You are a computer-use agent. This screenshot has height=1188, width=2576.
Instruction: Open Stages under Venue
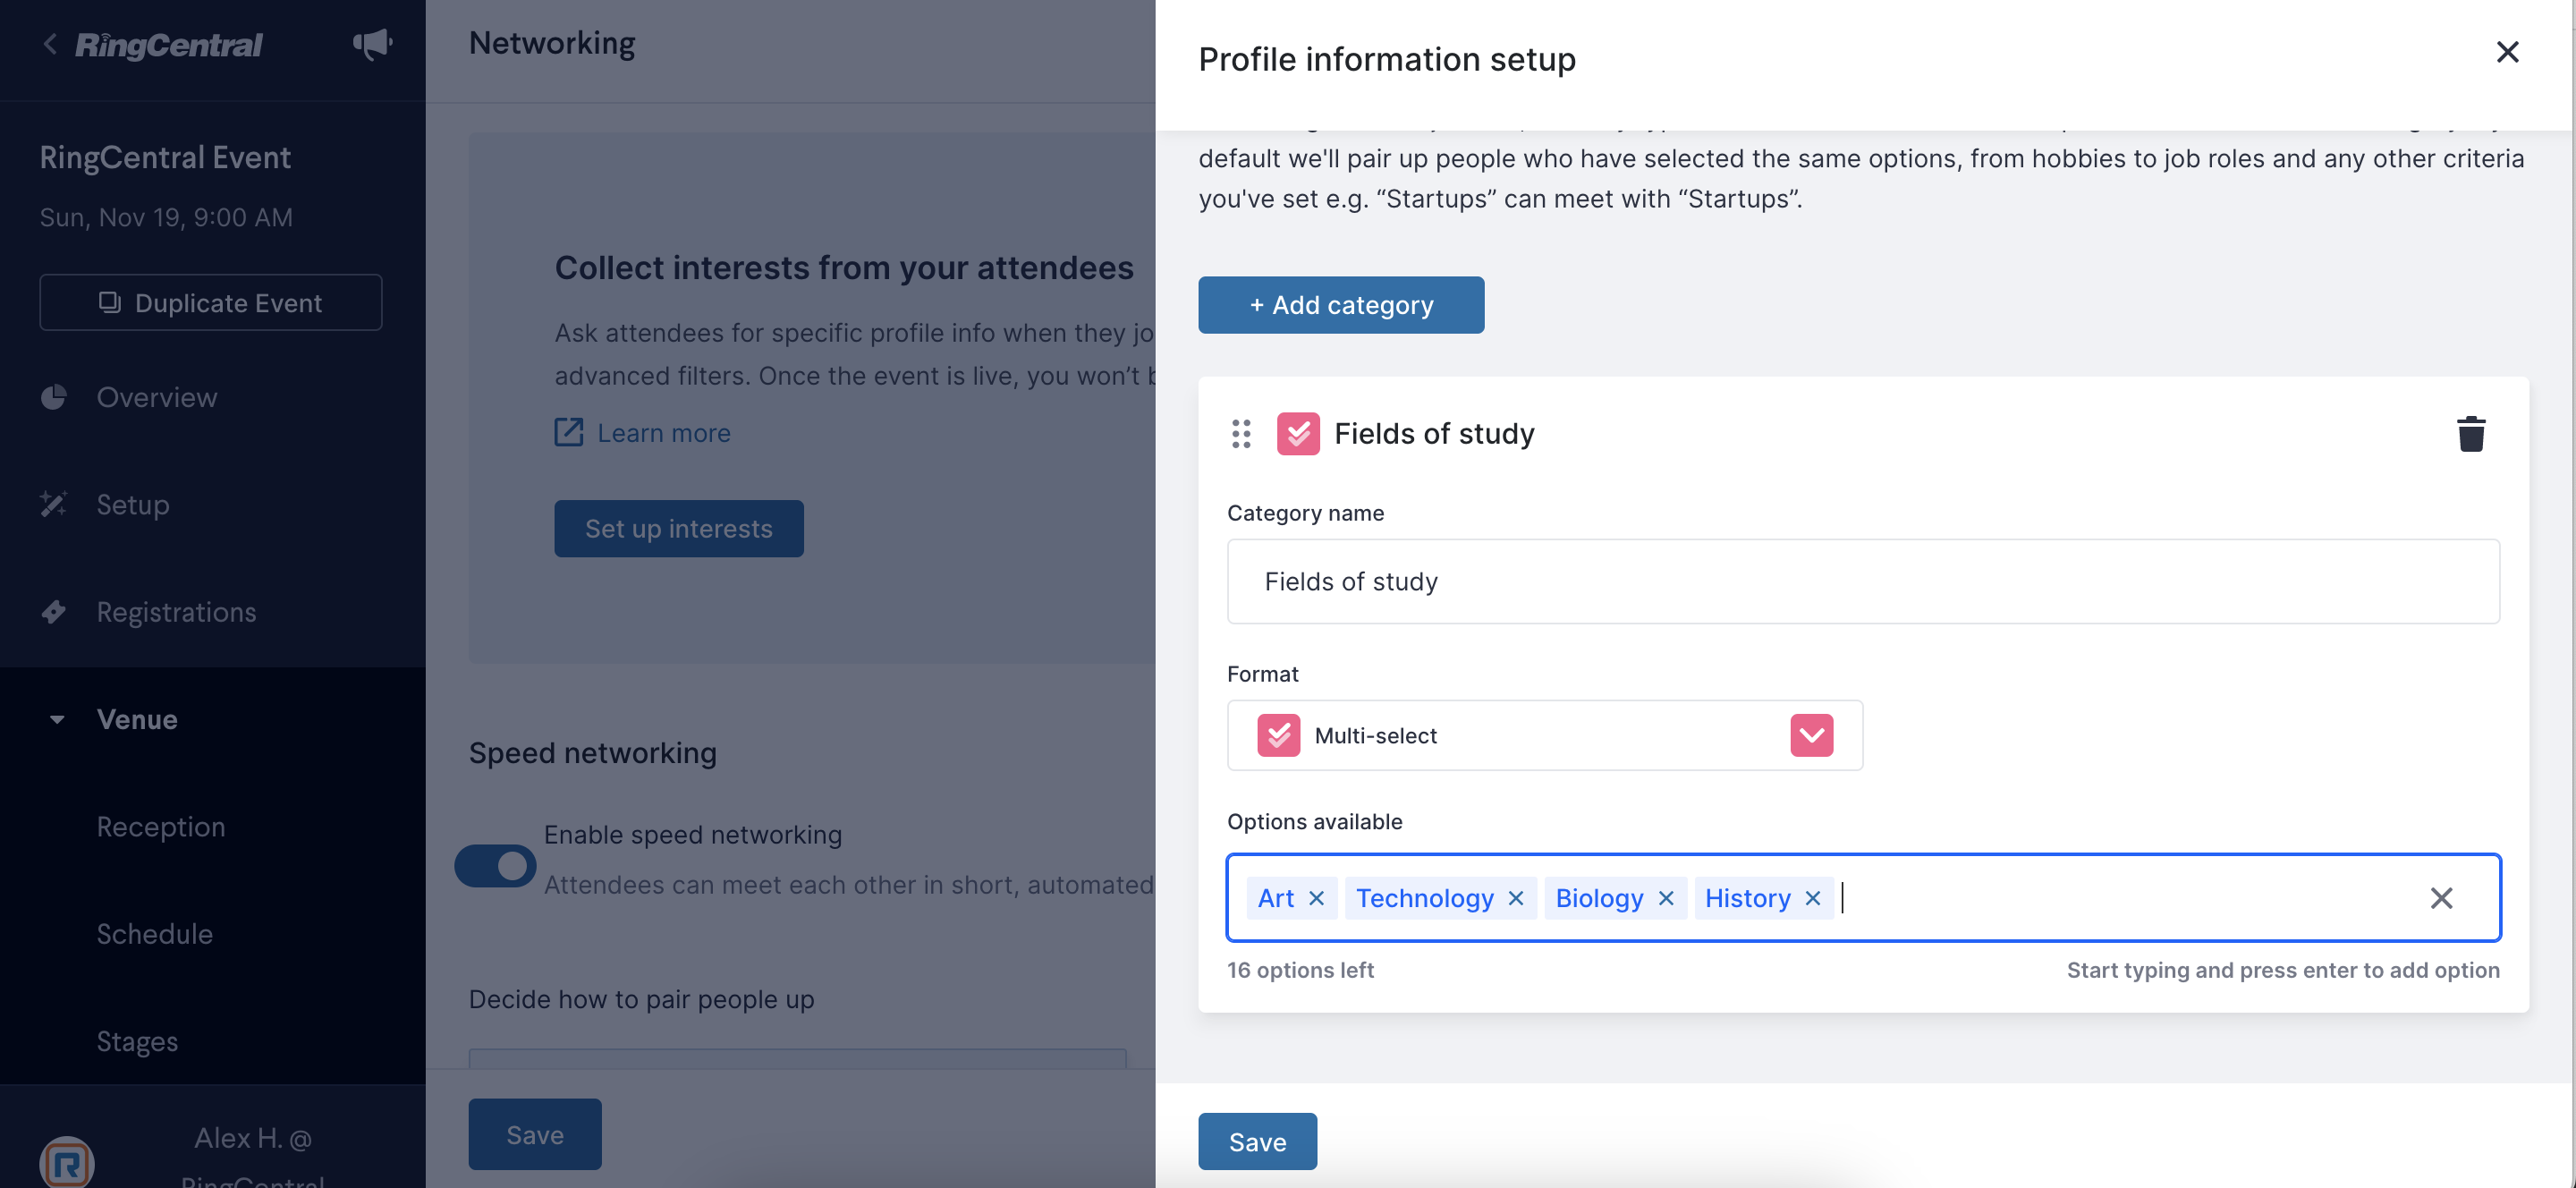[x=137, y=1041]
